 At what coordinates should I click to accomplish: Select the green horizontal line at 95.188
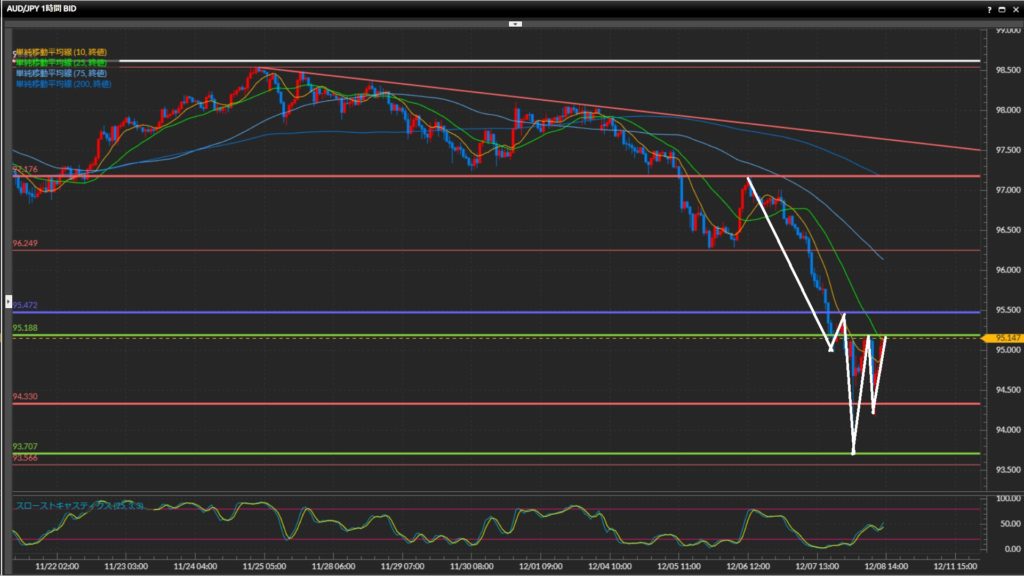click(x=400, y=335)
